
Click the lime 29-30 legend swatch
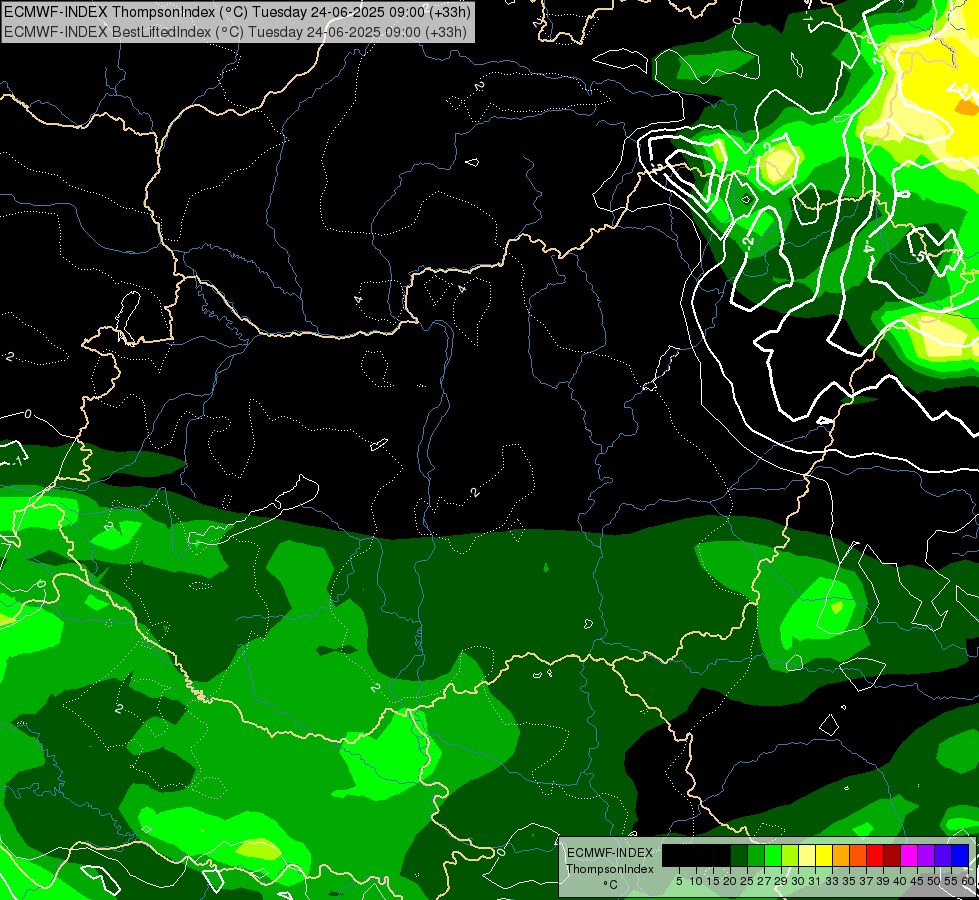point(790,855)
